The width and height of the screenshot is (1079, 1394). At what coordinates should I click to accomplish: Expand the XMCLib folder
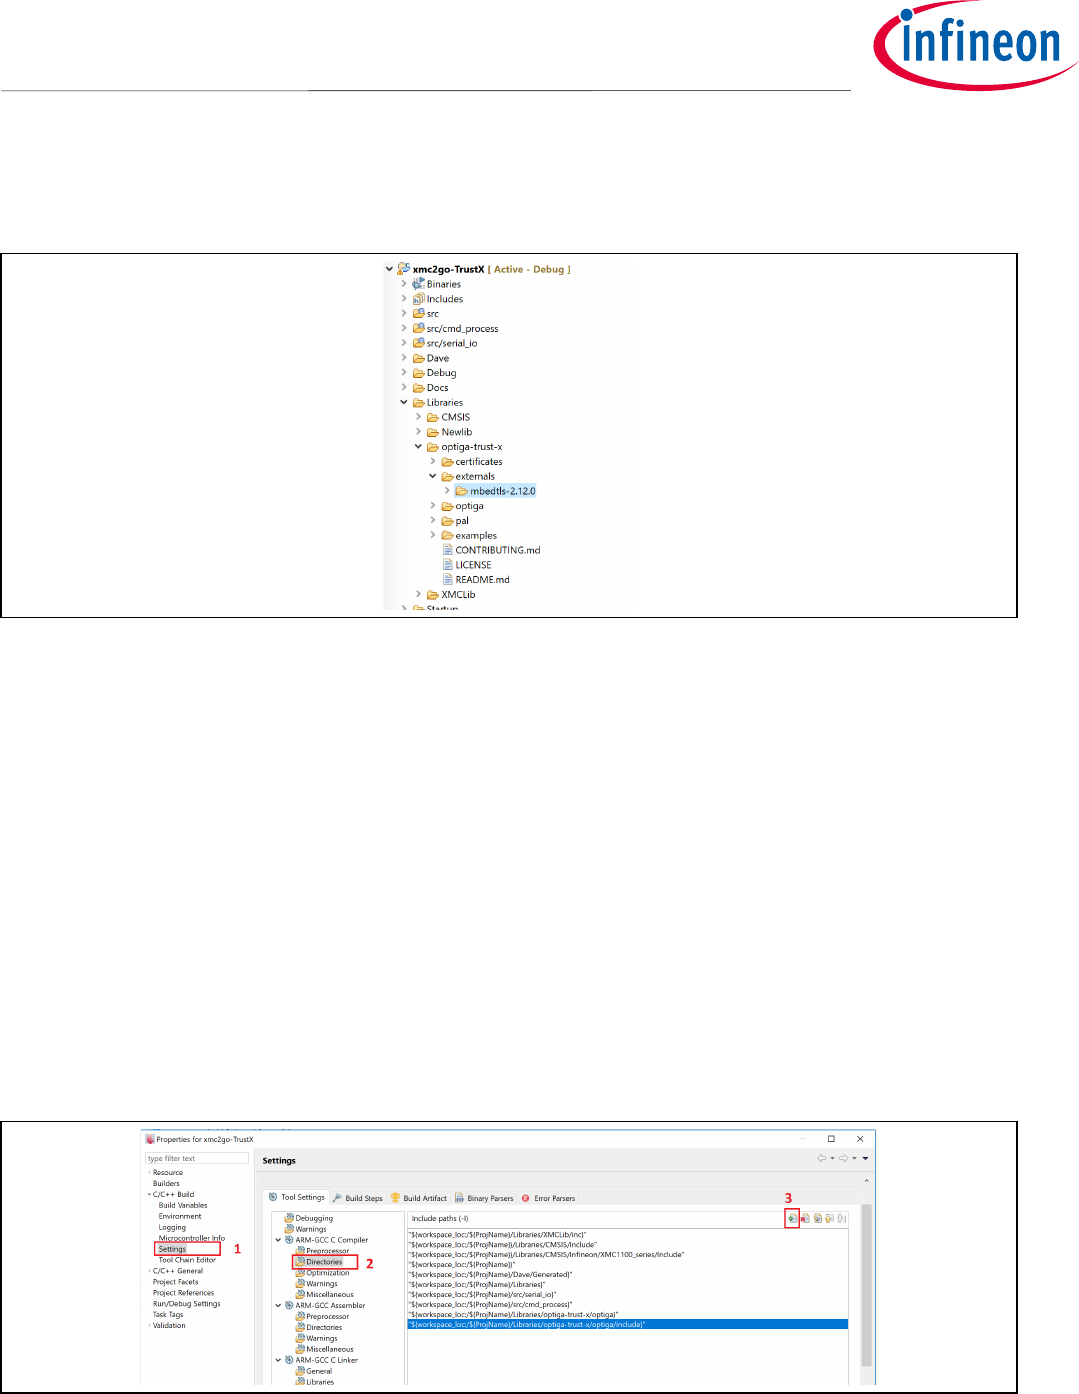419,594
